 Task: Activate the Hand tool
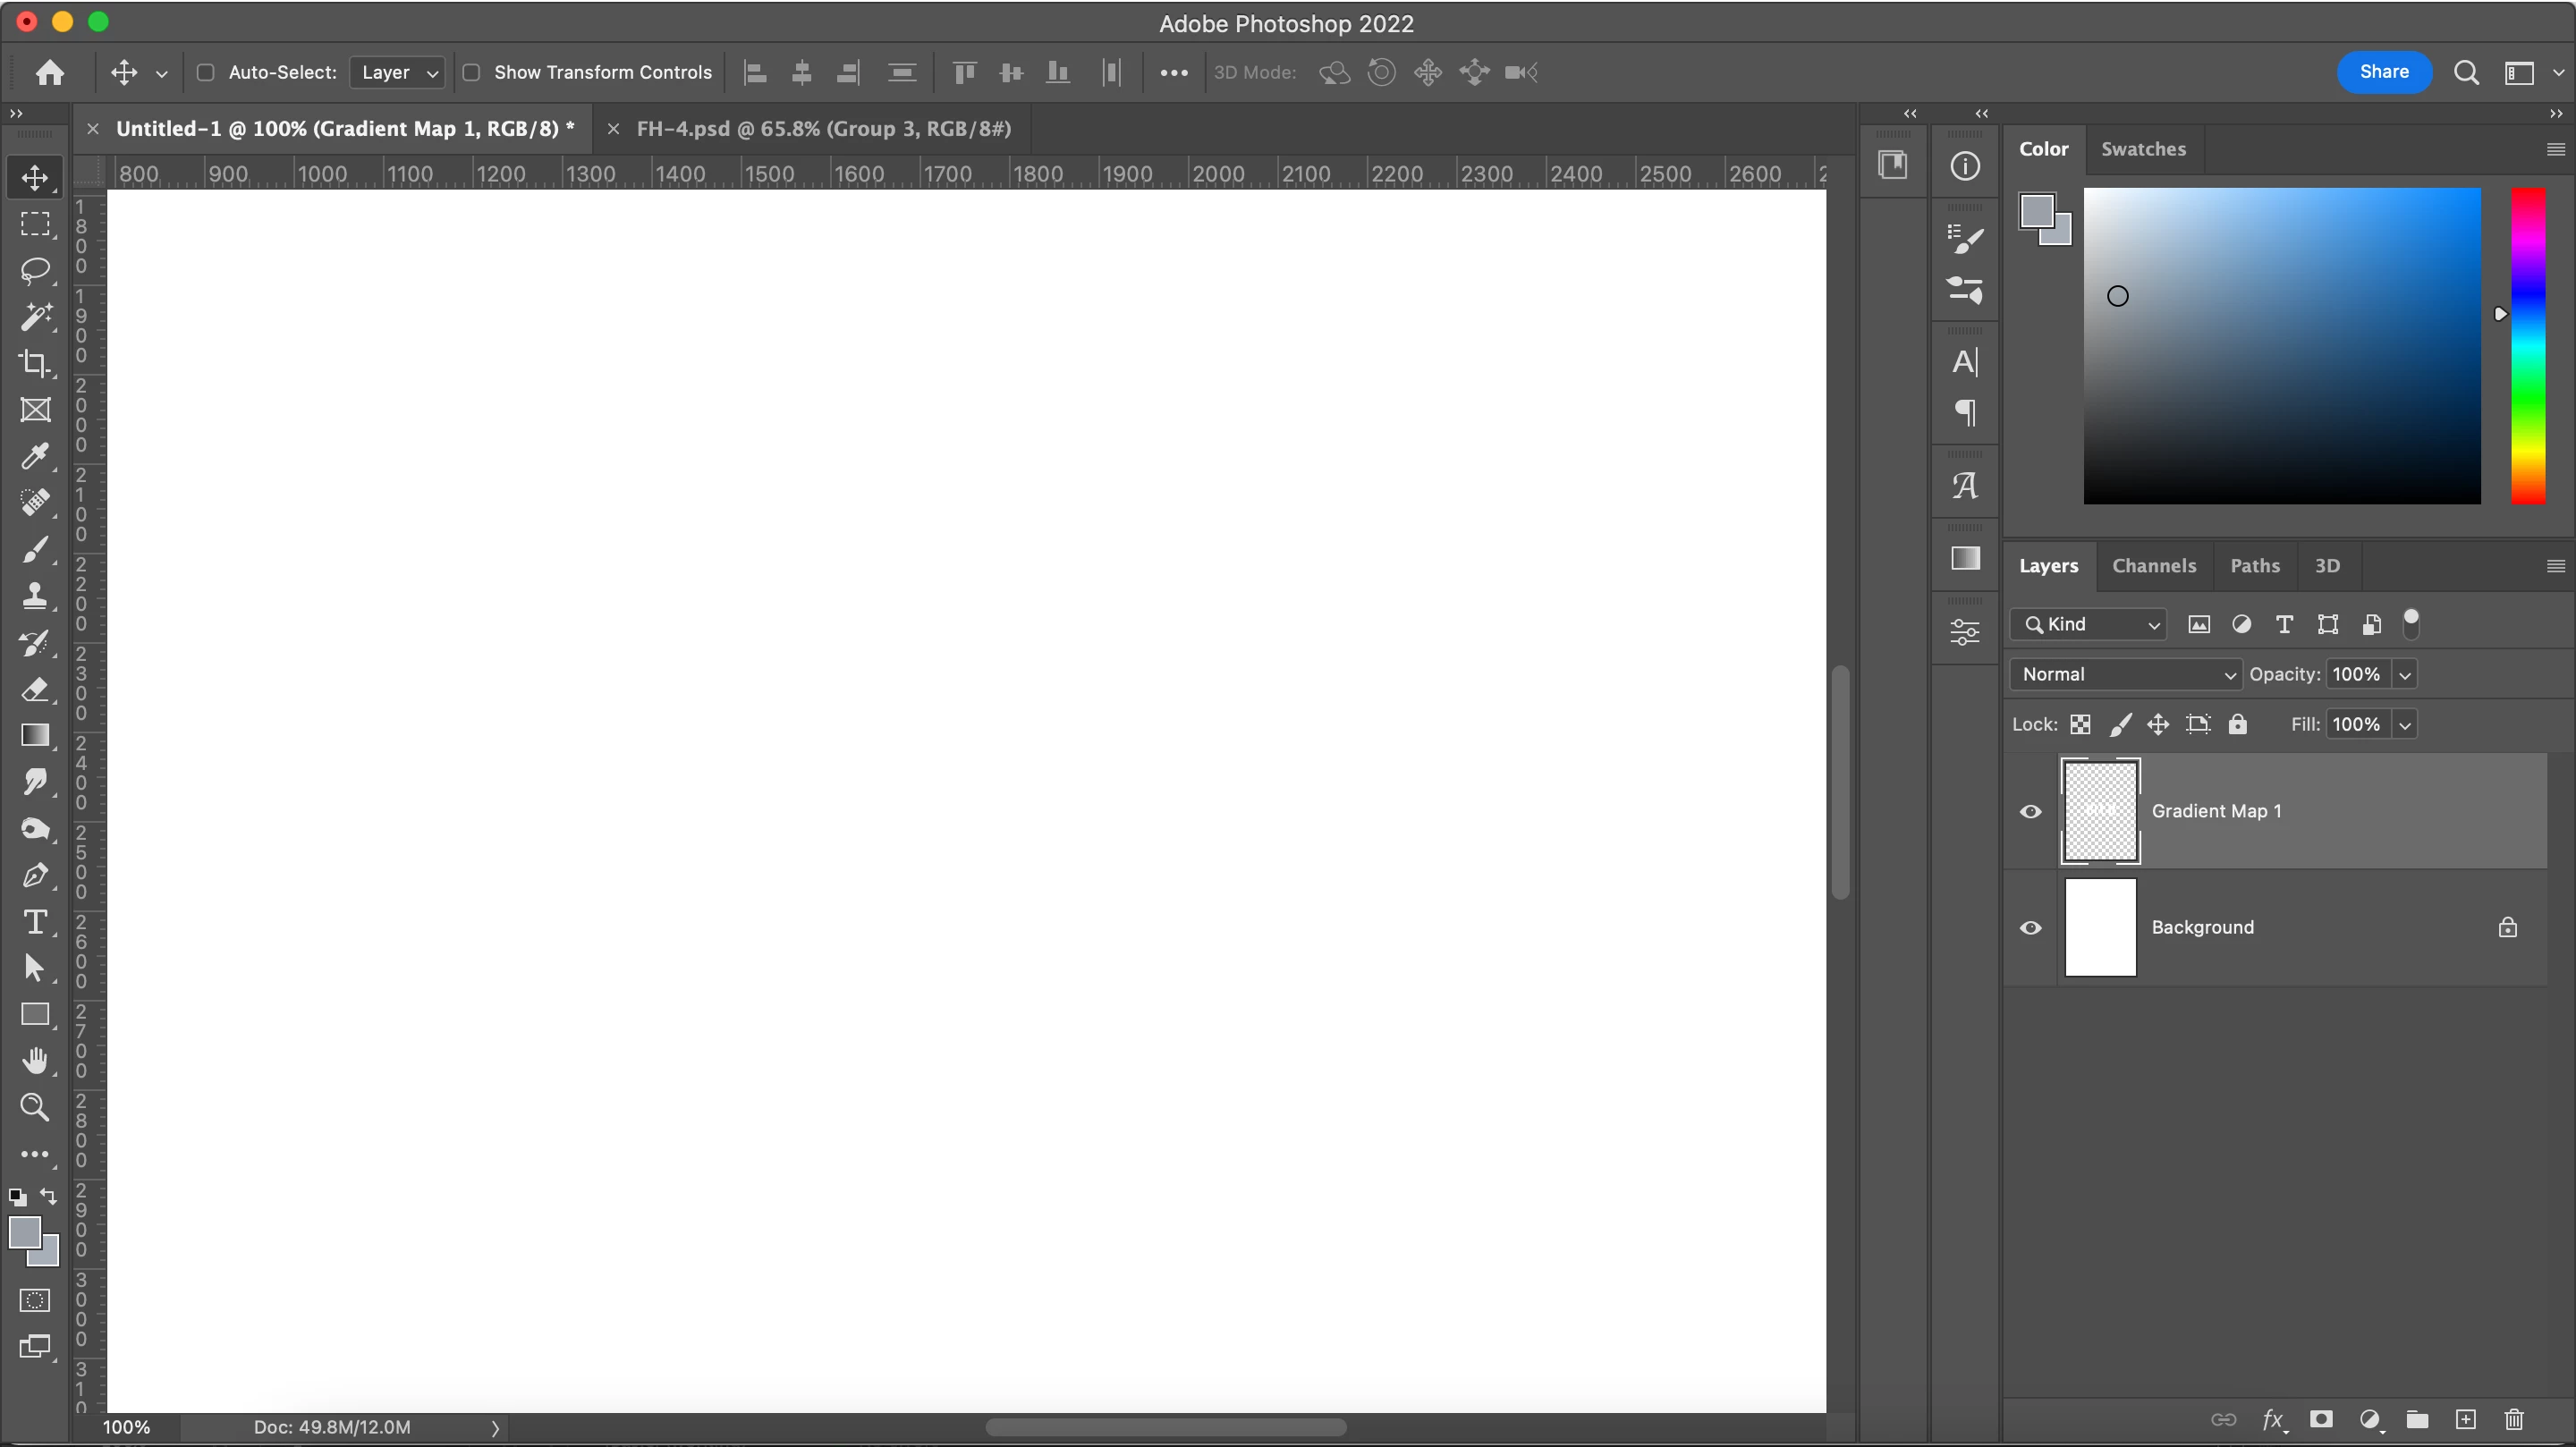[x=35, y=1060]
